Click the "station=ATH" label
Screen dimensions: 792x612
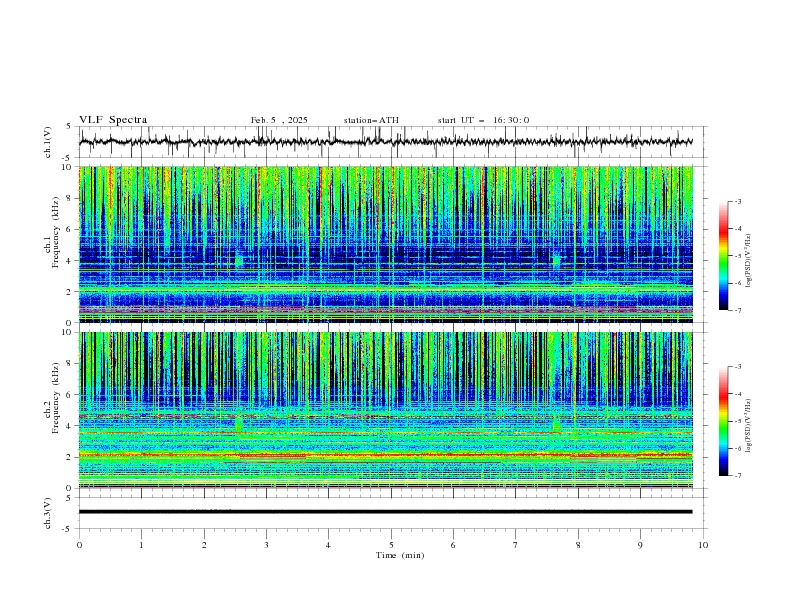point(371,120)
